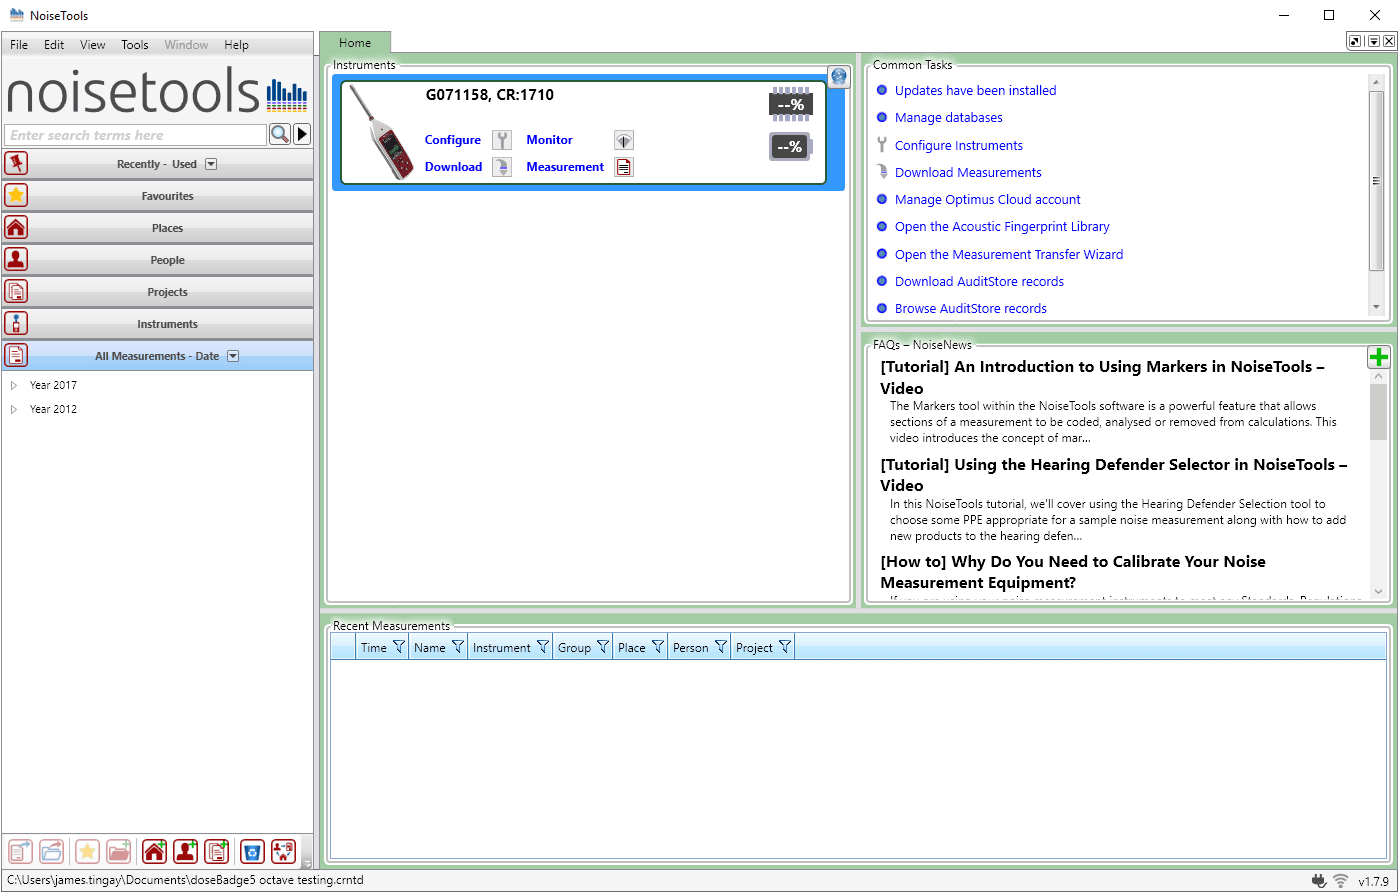The height and width of the screenshot is (893, 1399).
Task: Open Manage databases task
Action: point(949,117)
